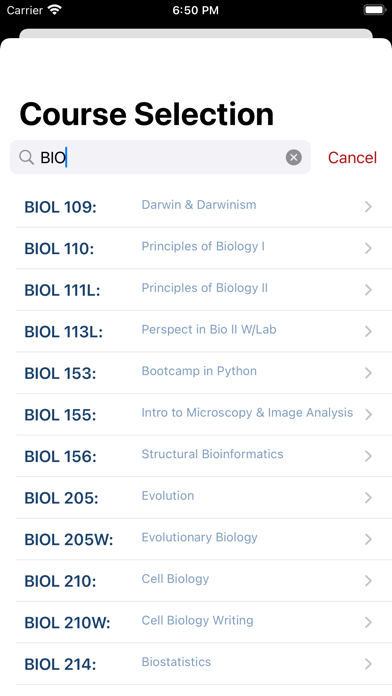Expand BIOL 110 row arrow
The image size is (392, 696).
(368, 248)
